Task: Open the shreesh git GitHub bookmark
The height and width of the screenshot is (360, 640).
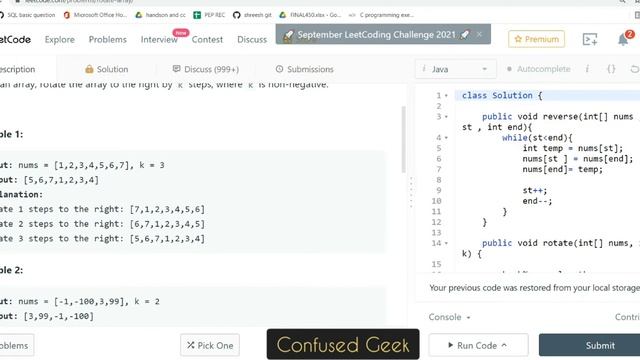Action: pos(252,15)
